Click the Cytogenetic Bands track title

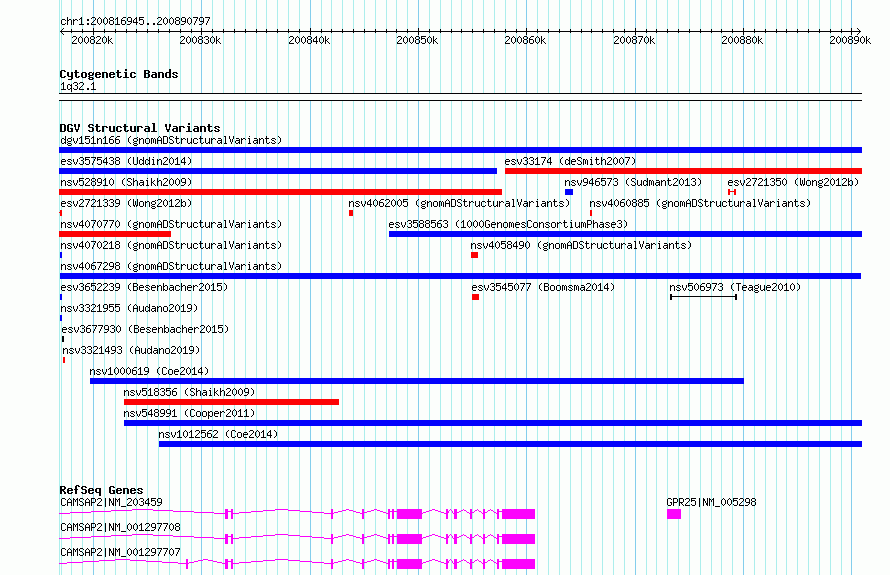[x=119, y=74]
